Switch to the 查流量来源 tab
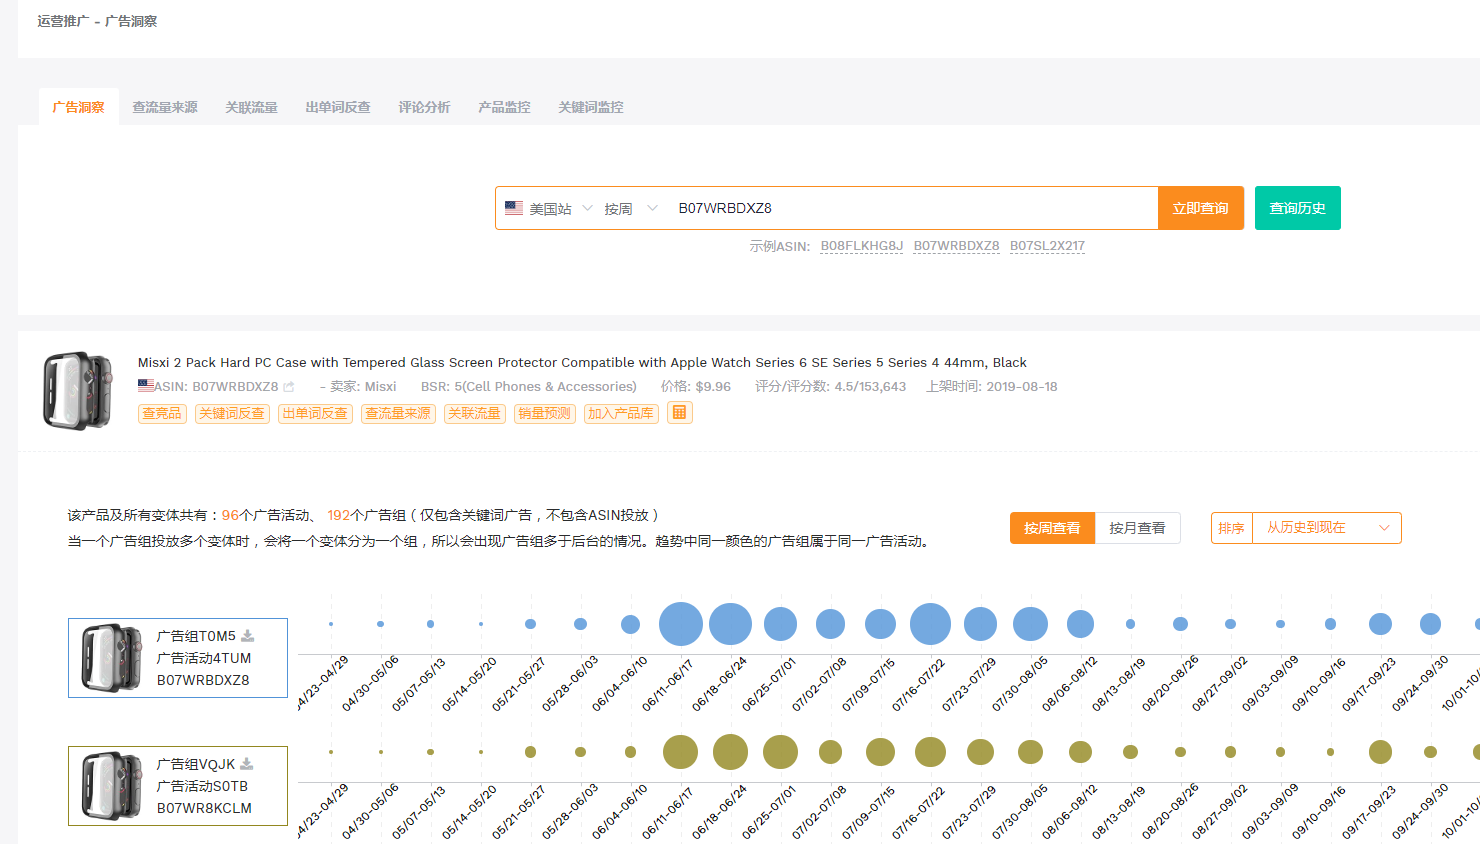The width and height of the screenshot is (1480, 844). [165, 107]
